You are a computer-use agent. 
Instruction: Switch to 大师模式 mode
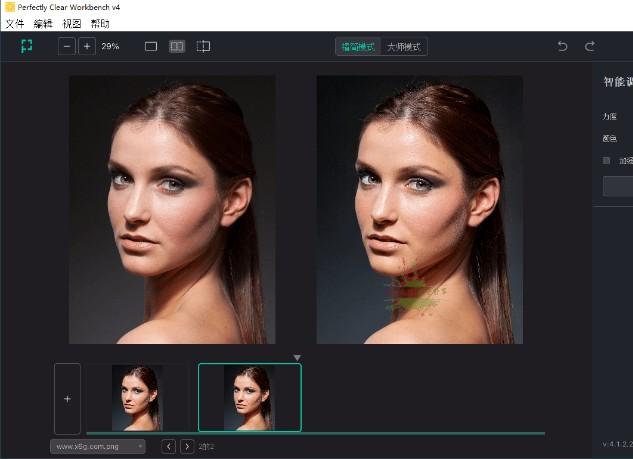point(404,46)
